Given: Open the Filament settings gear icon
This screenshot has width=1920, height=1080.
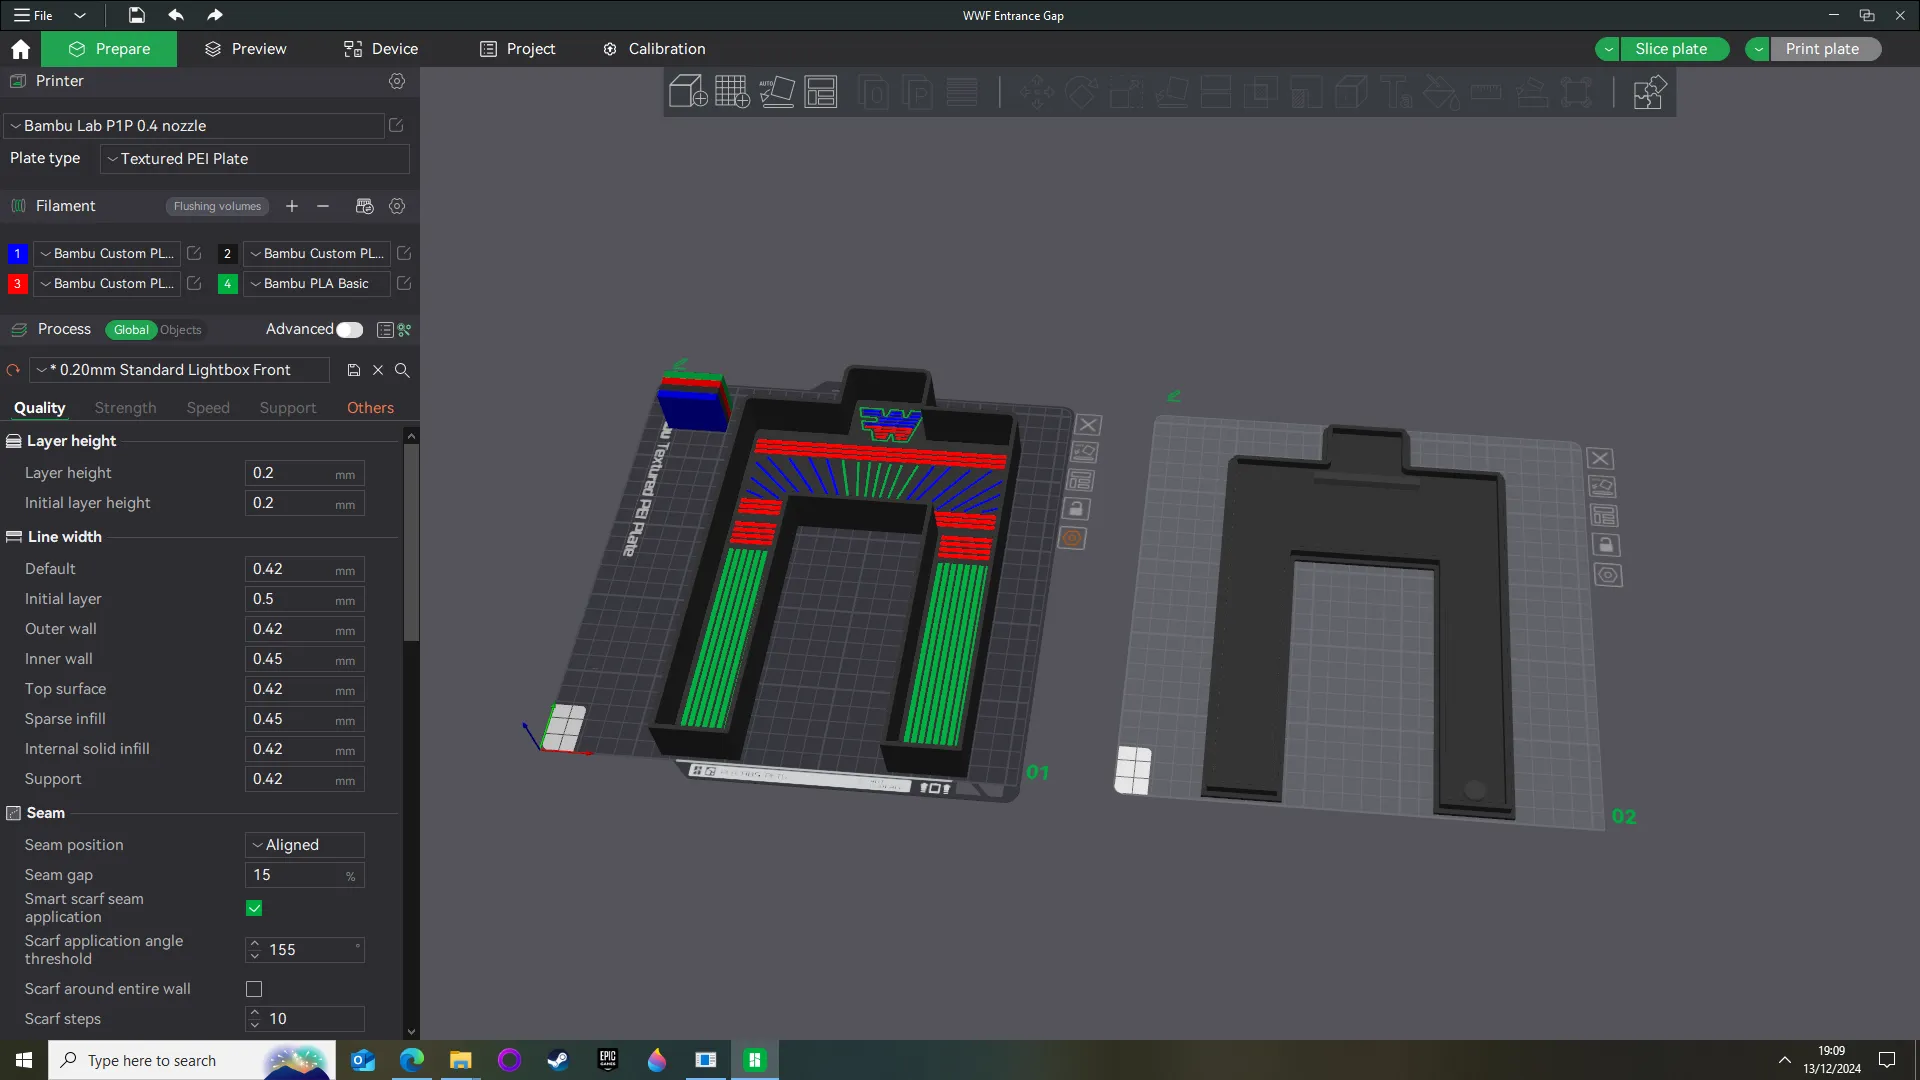Looking at the screenshot, I should [x=397, y=206].
